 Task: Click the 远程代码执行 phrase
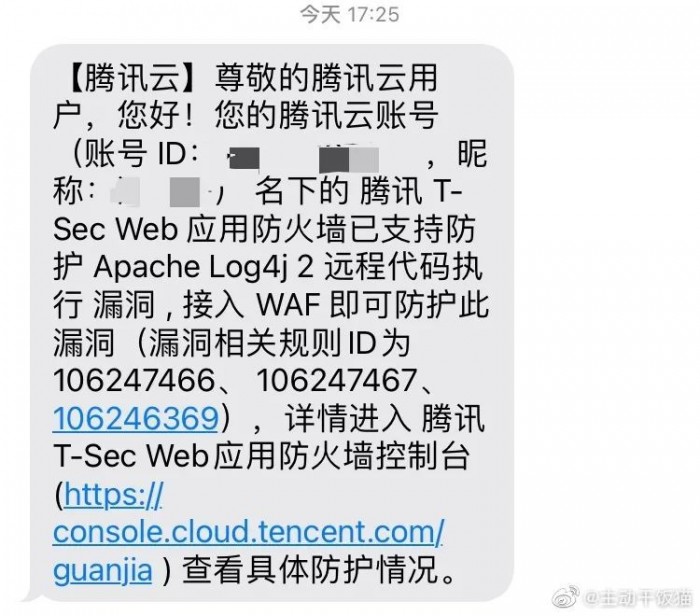pos(403,268)
